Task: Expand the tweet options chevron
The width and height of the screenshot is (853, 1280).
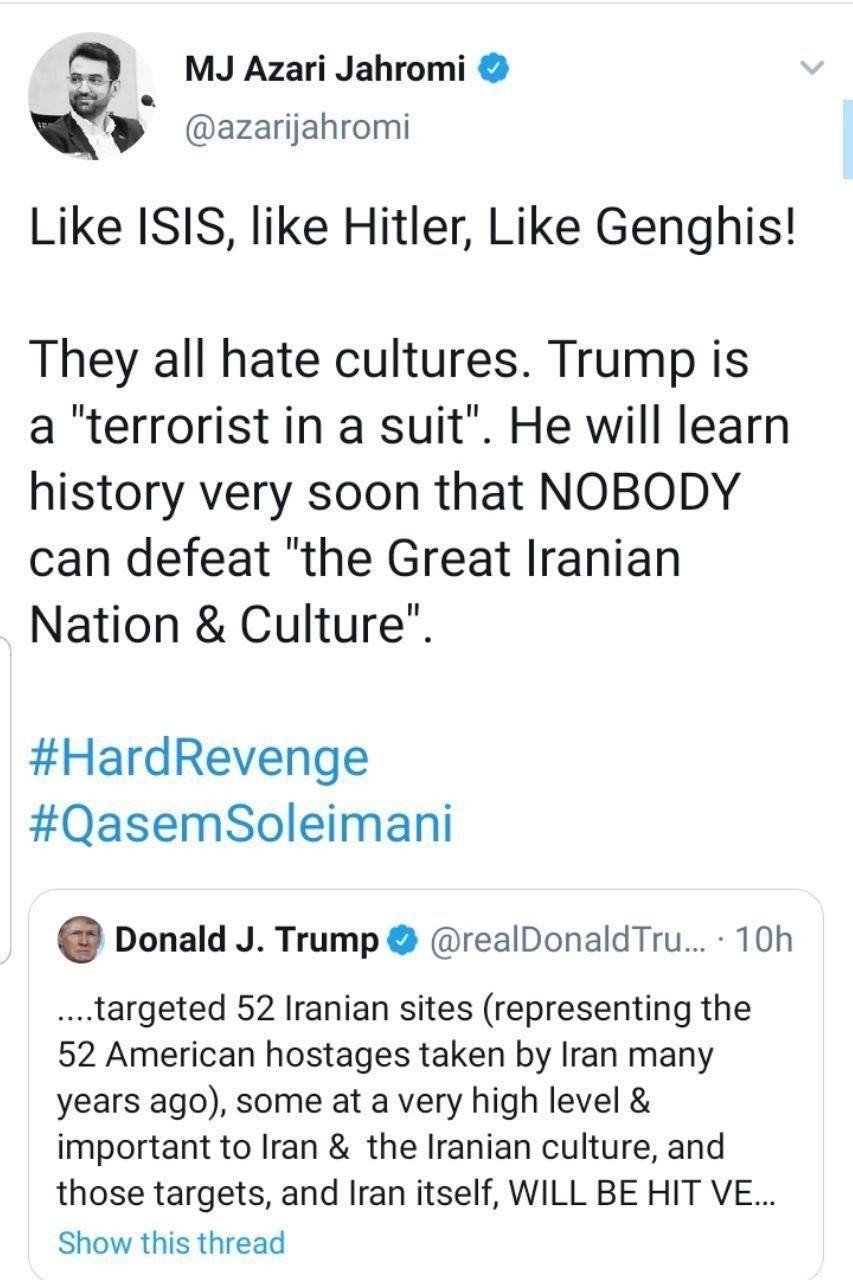Action: coord(813,69)
